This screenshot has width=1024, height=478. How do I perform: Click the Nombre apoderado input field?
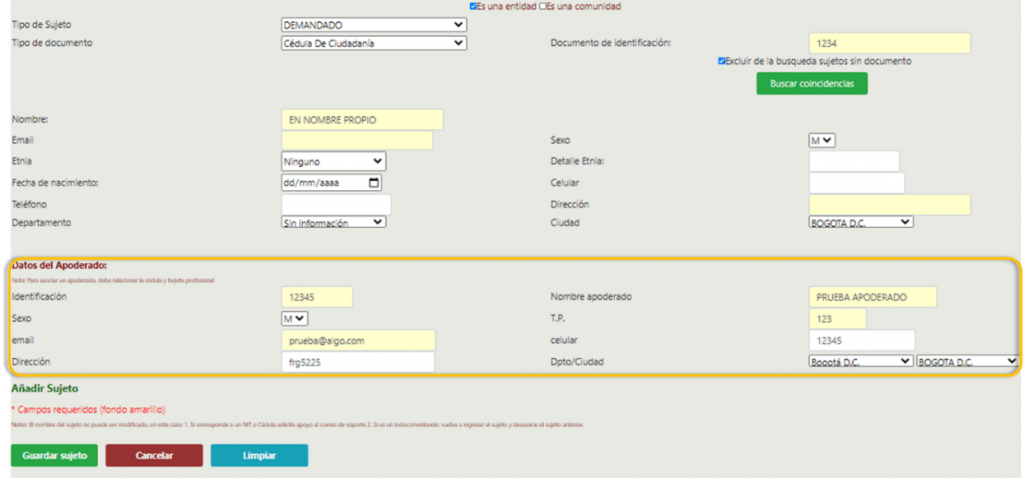(x=872, y=297)
